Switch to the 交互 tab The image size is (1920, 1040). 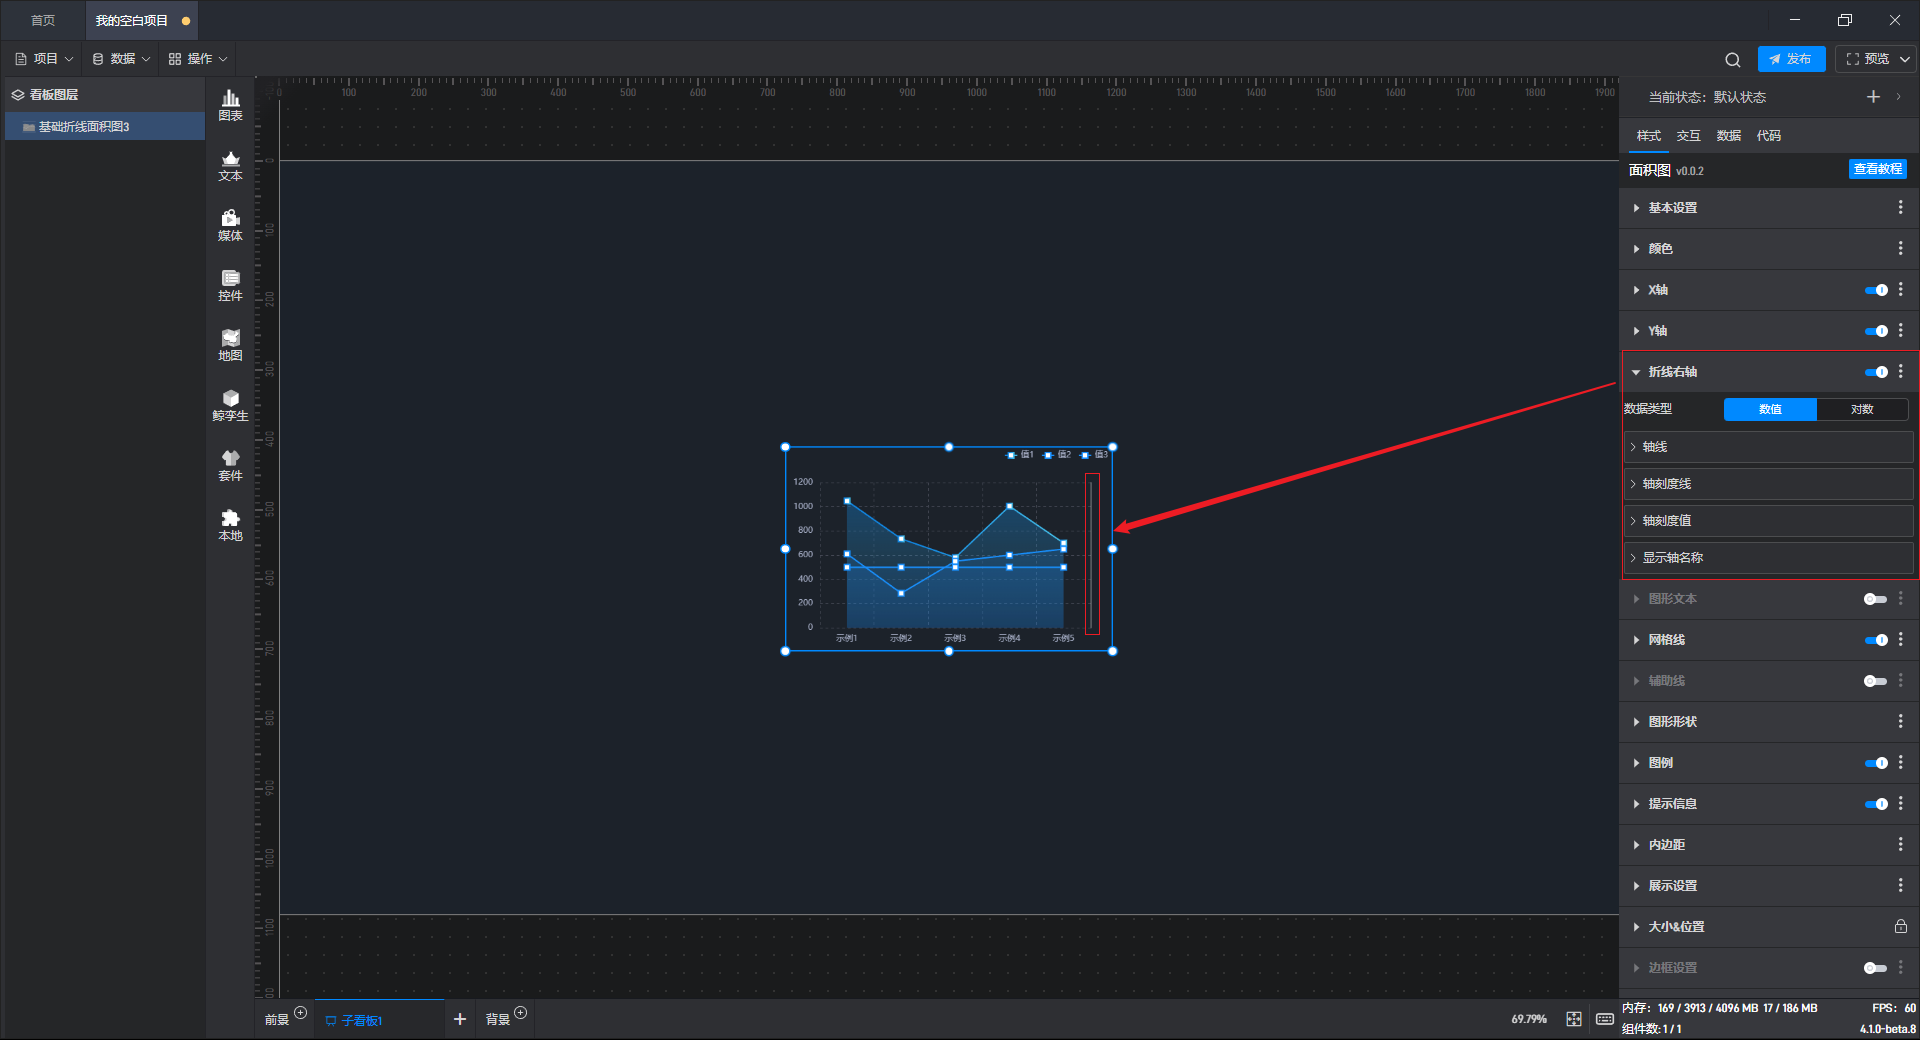pyautogui.click(x=1689, y=136)
